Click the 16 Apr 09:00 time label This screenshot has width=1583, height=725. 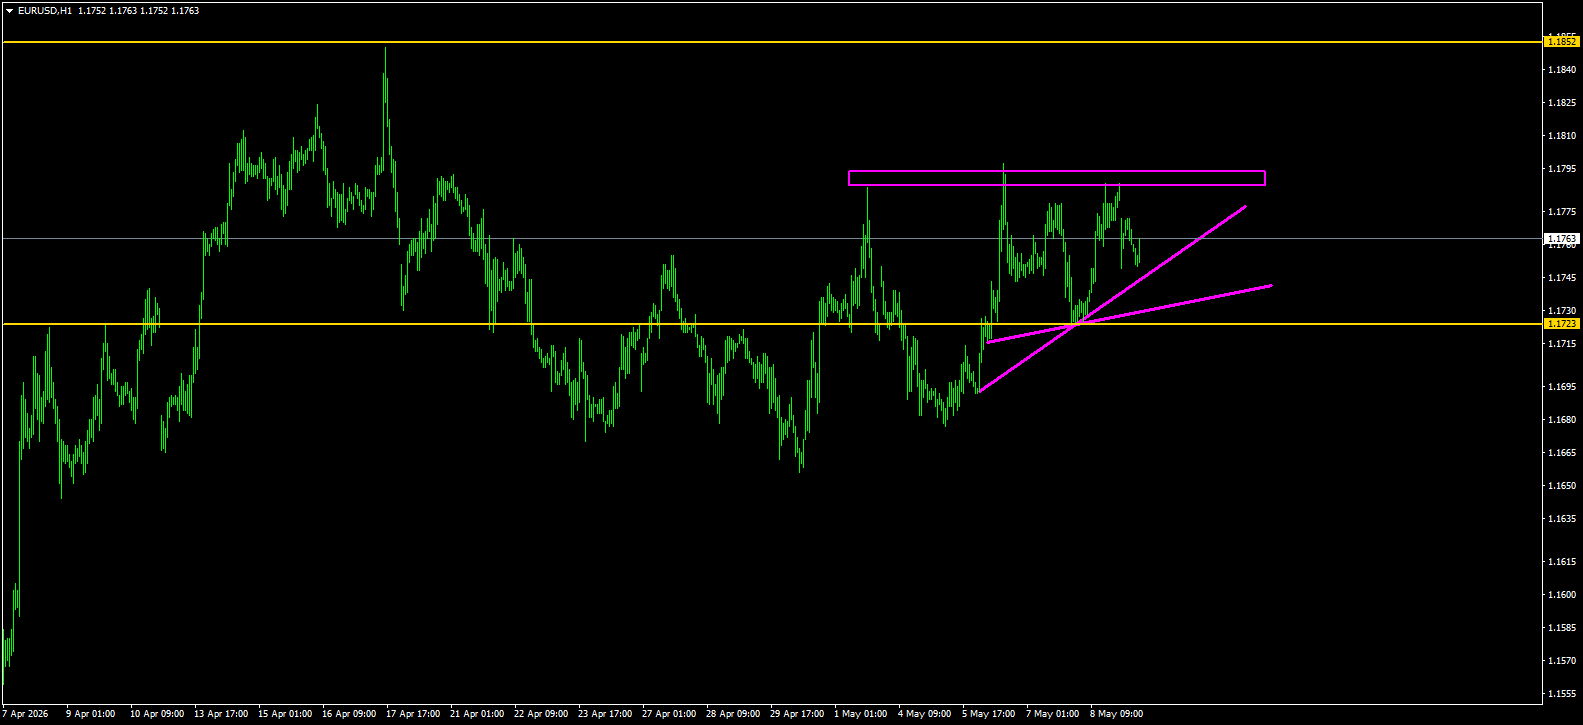pos(349,714)
